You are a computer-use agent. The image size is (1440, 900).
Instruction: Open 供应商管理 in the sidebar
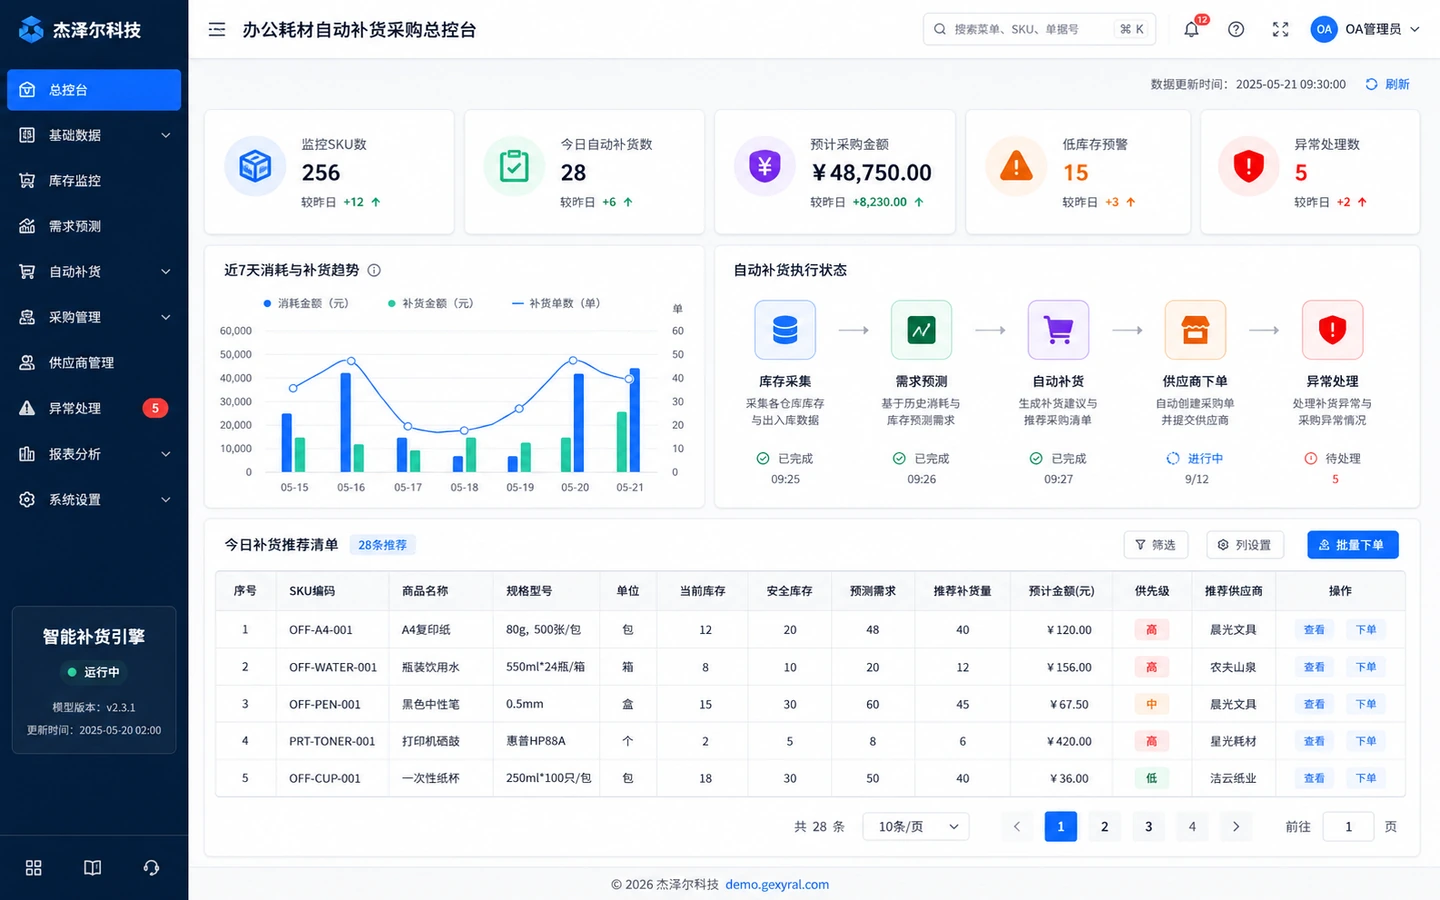pos(94,363)
